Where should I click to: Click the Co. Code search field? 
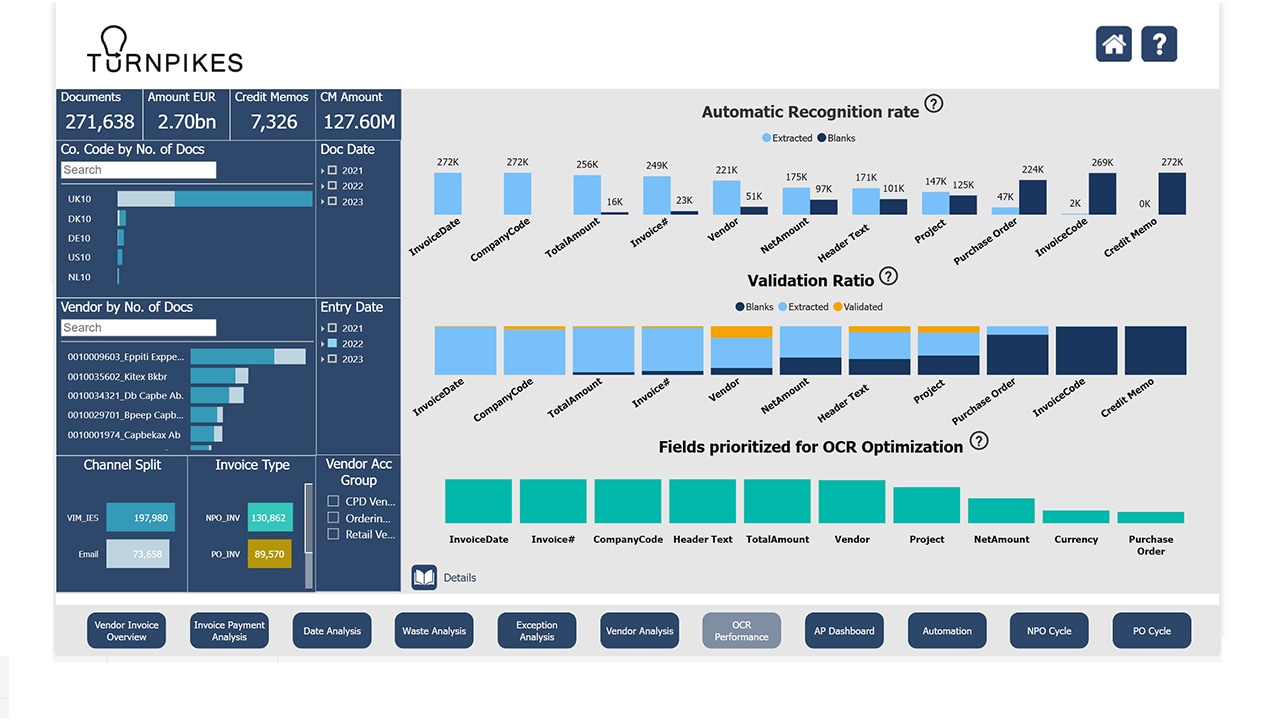[x=138, y=170]
